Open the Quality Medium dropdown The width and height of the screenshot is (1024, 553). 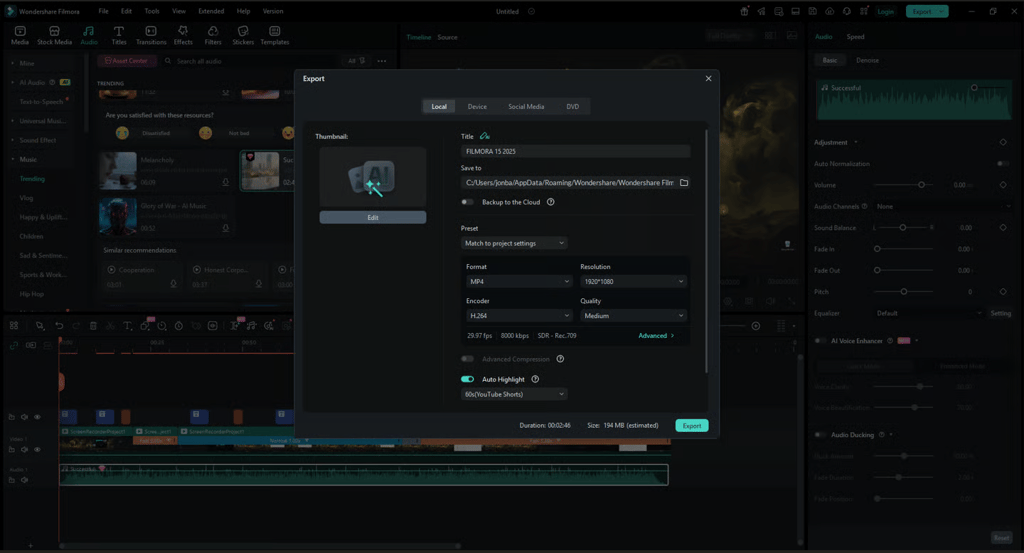[x=633, y=315]
